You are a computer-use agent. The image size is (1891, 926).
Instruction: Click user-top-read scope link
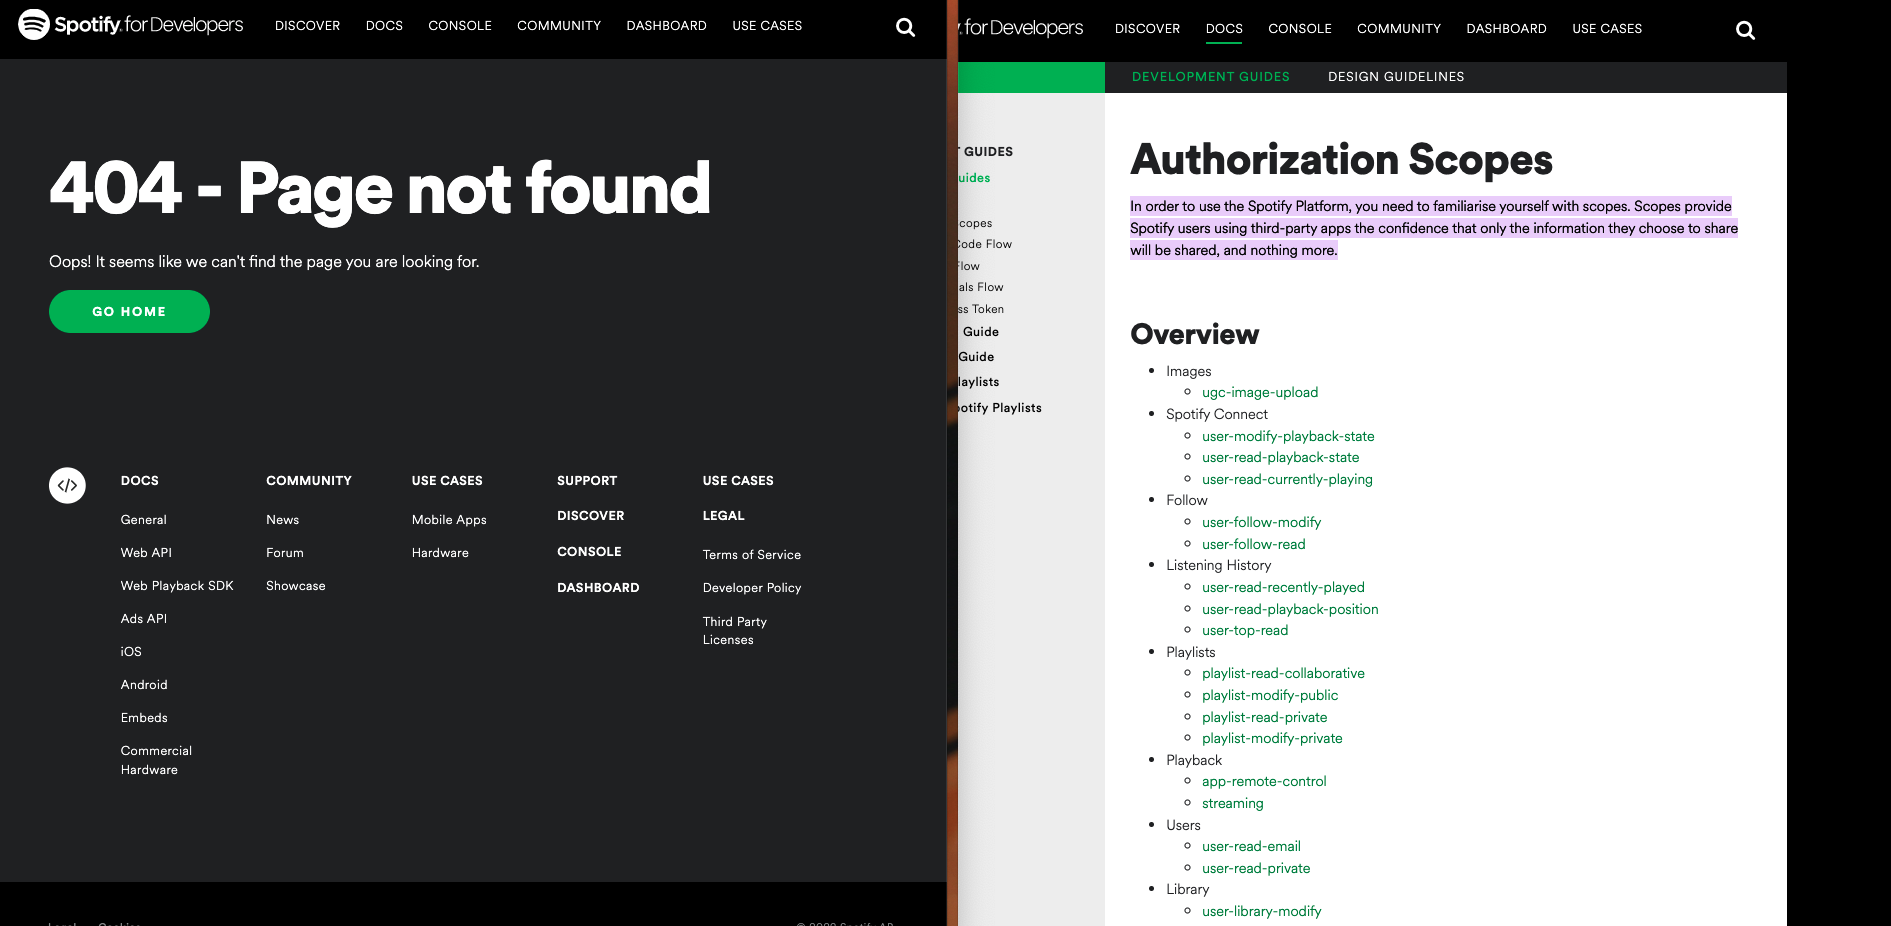click(x=1245, y=631)
